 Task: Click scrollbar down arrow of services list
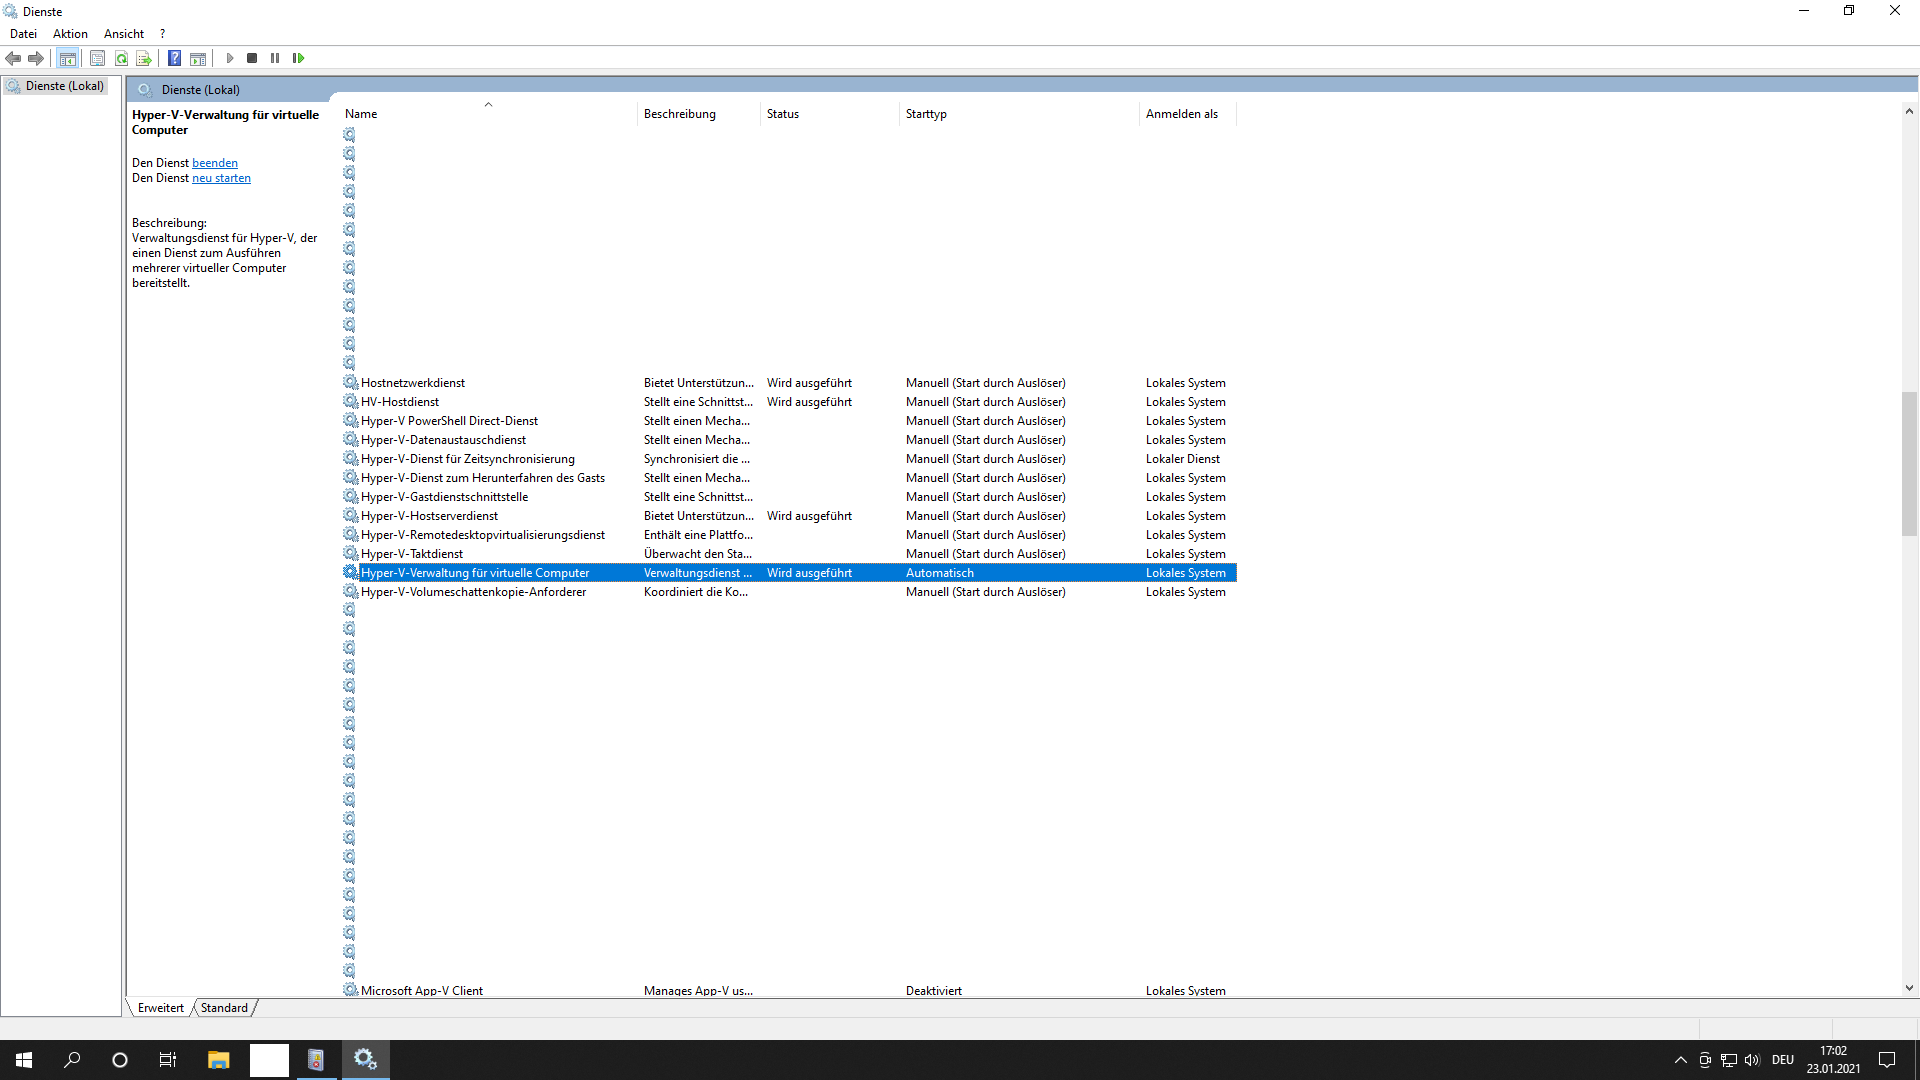coord(1909,987)
